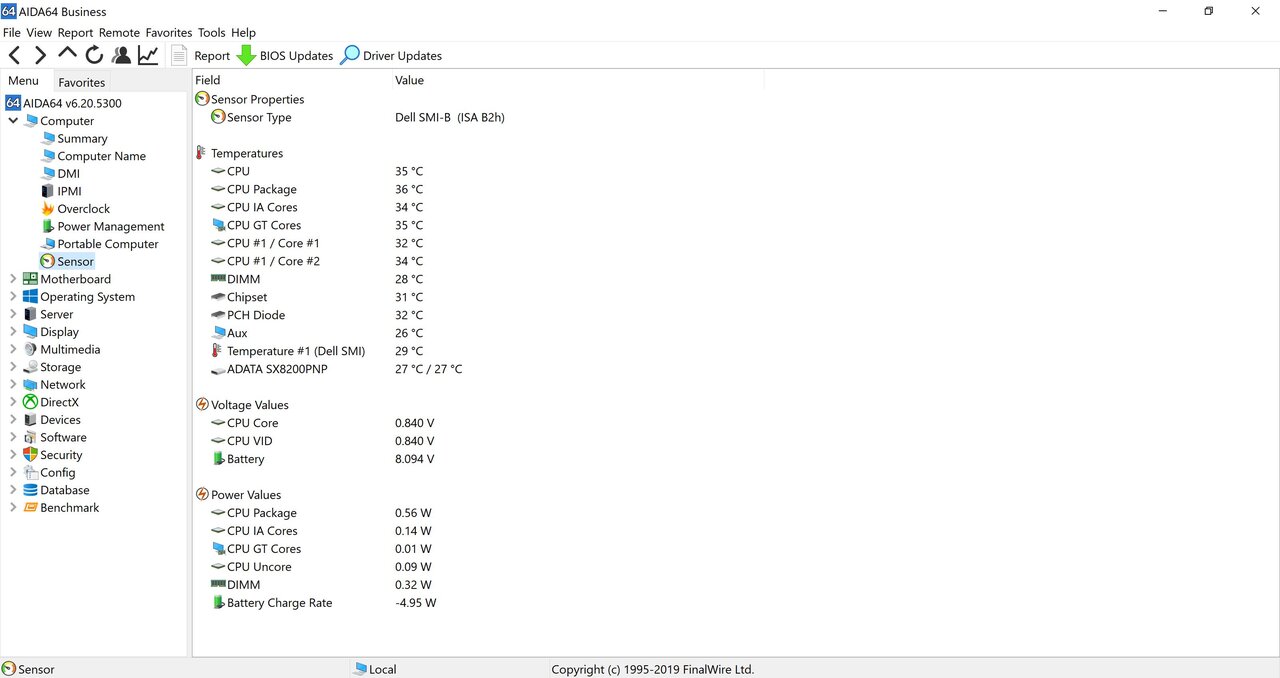Select the Battery Charge Rate row
This screenshot has height=678, width=1280.
coord(324,603)
